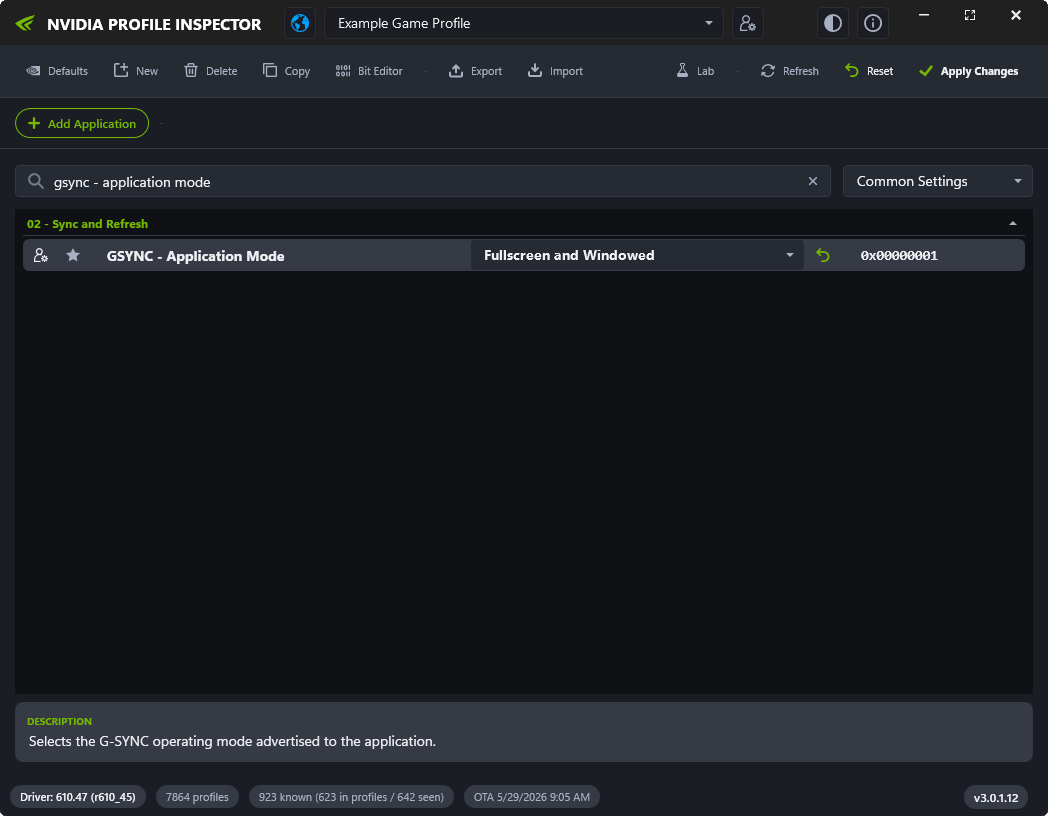Click the user-gear icon in the GSYNC row
Screen dimensions: 1048x816
pyautogui.click(x=41, y=255)
